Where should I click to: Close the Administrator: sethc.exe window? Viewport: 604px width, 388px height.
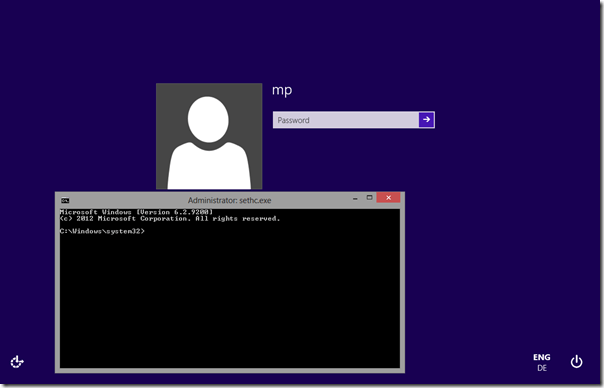coord(388,198)
